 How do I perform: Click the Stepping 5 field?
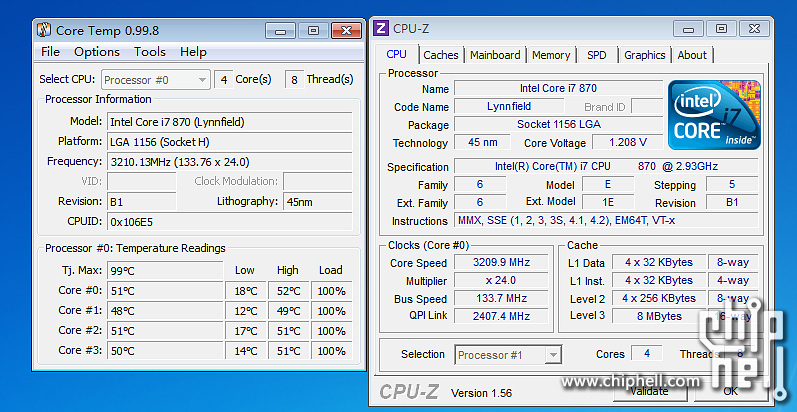tap(732, 184)
